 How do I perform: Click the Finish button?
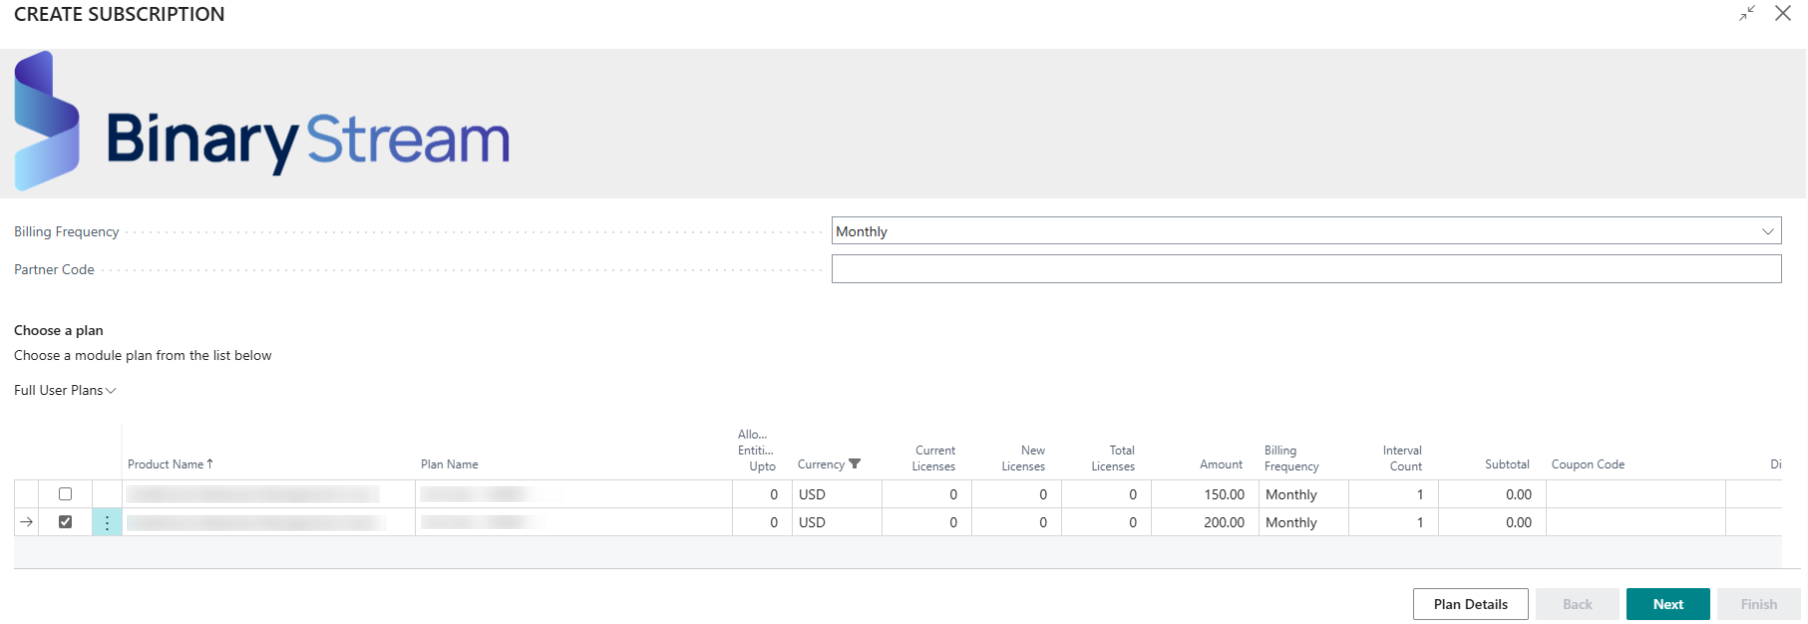tap(1758, 604)
